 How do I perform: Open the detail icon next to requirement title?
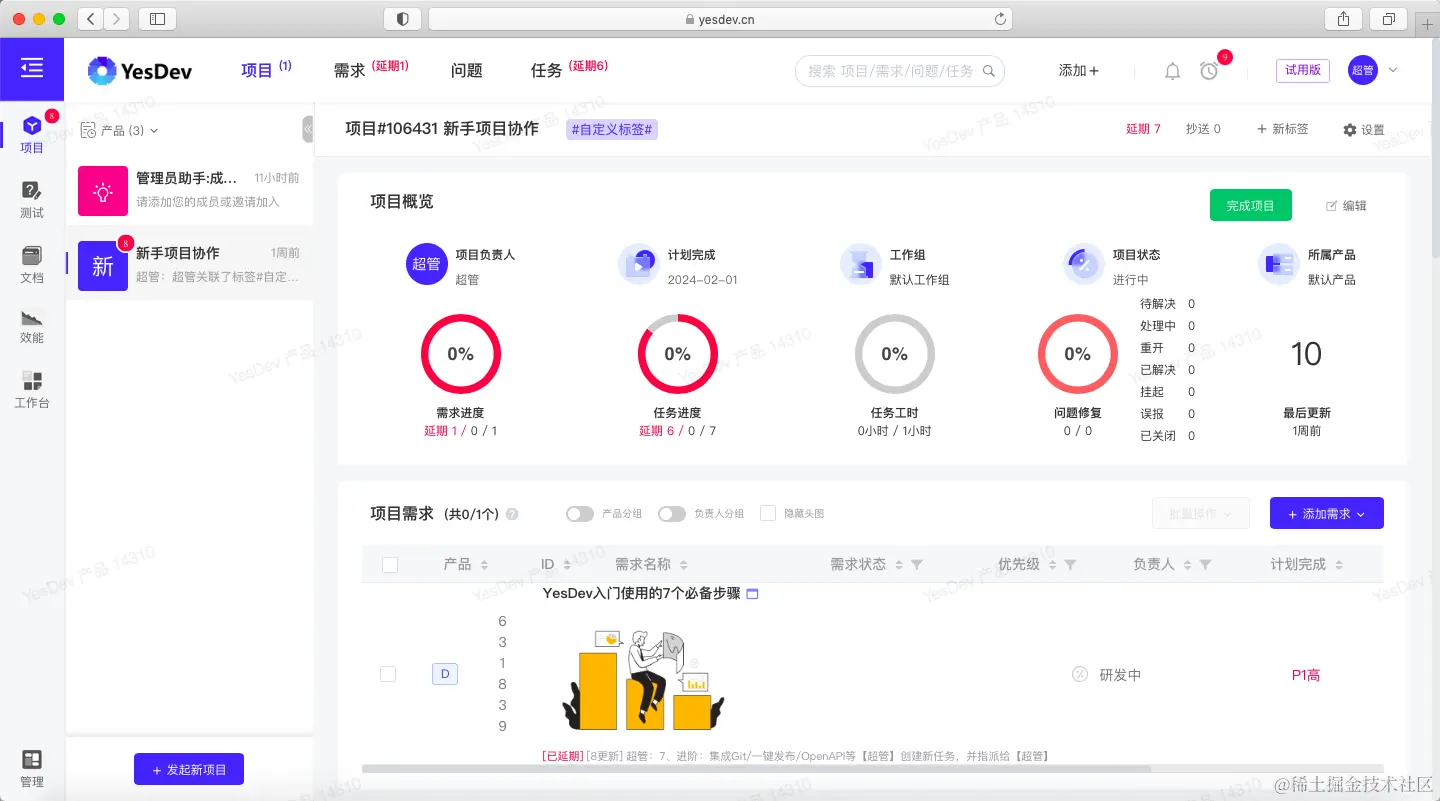[753, 594]
